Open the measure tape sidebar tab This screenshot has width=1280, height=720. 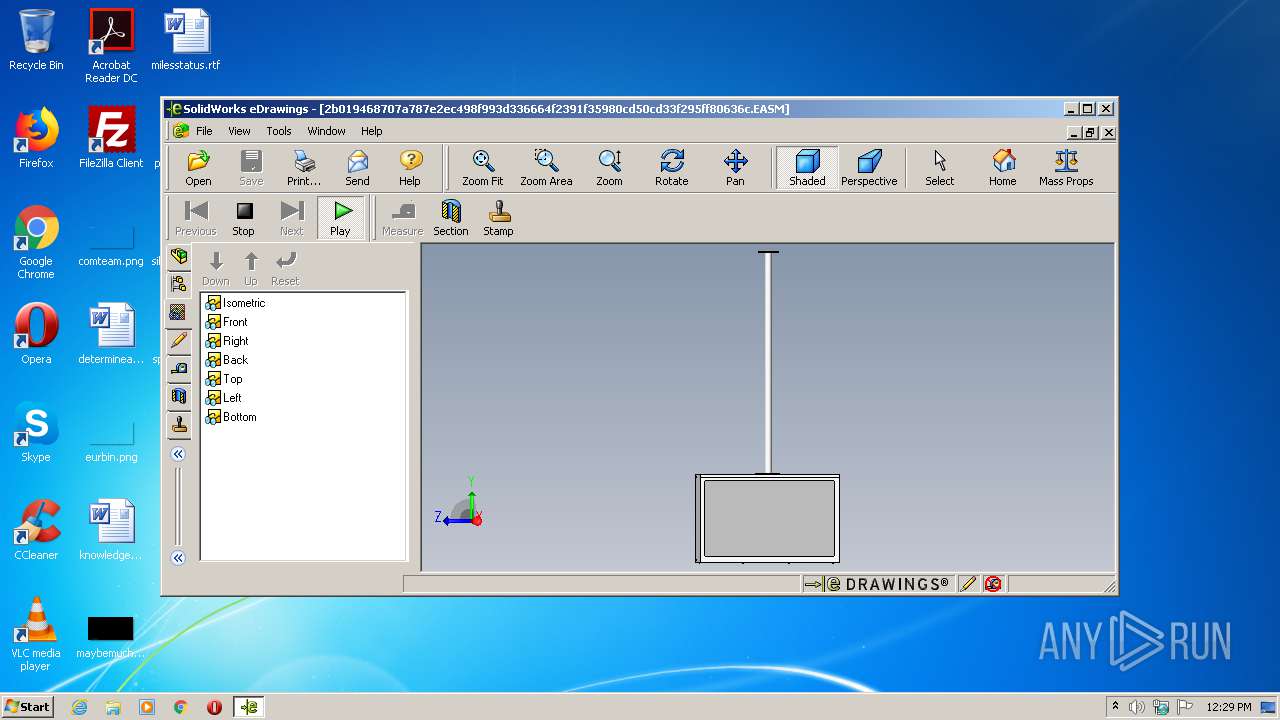(x=178, y=368)
